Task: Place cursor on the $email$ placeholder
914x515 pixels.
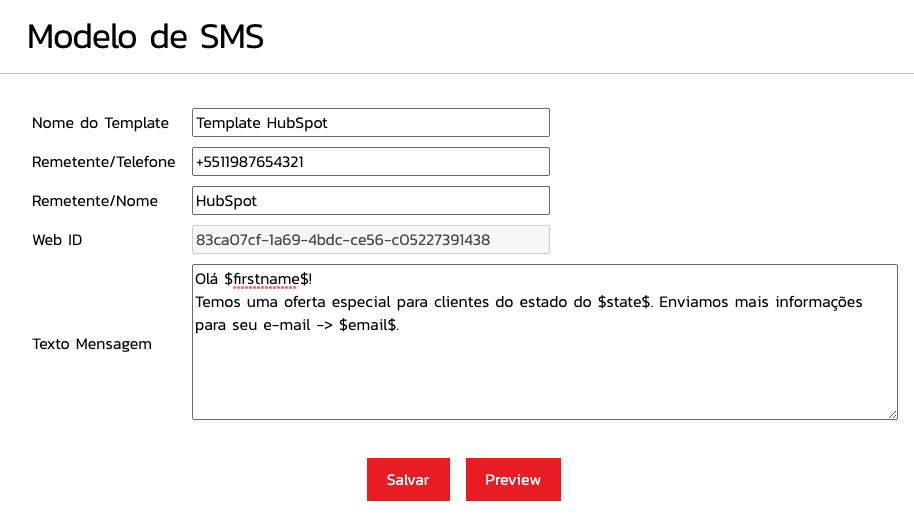Action: pyautogui.click(x=369, y=325)
